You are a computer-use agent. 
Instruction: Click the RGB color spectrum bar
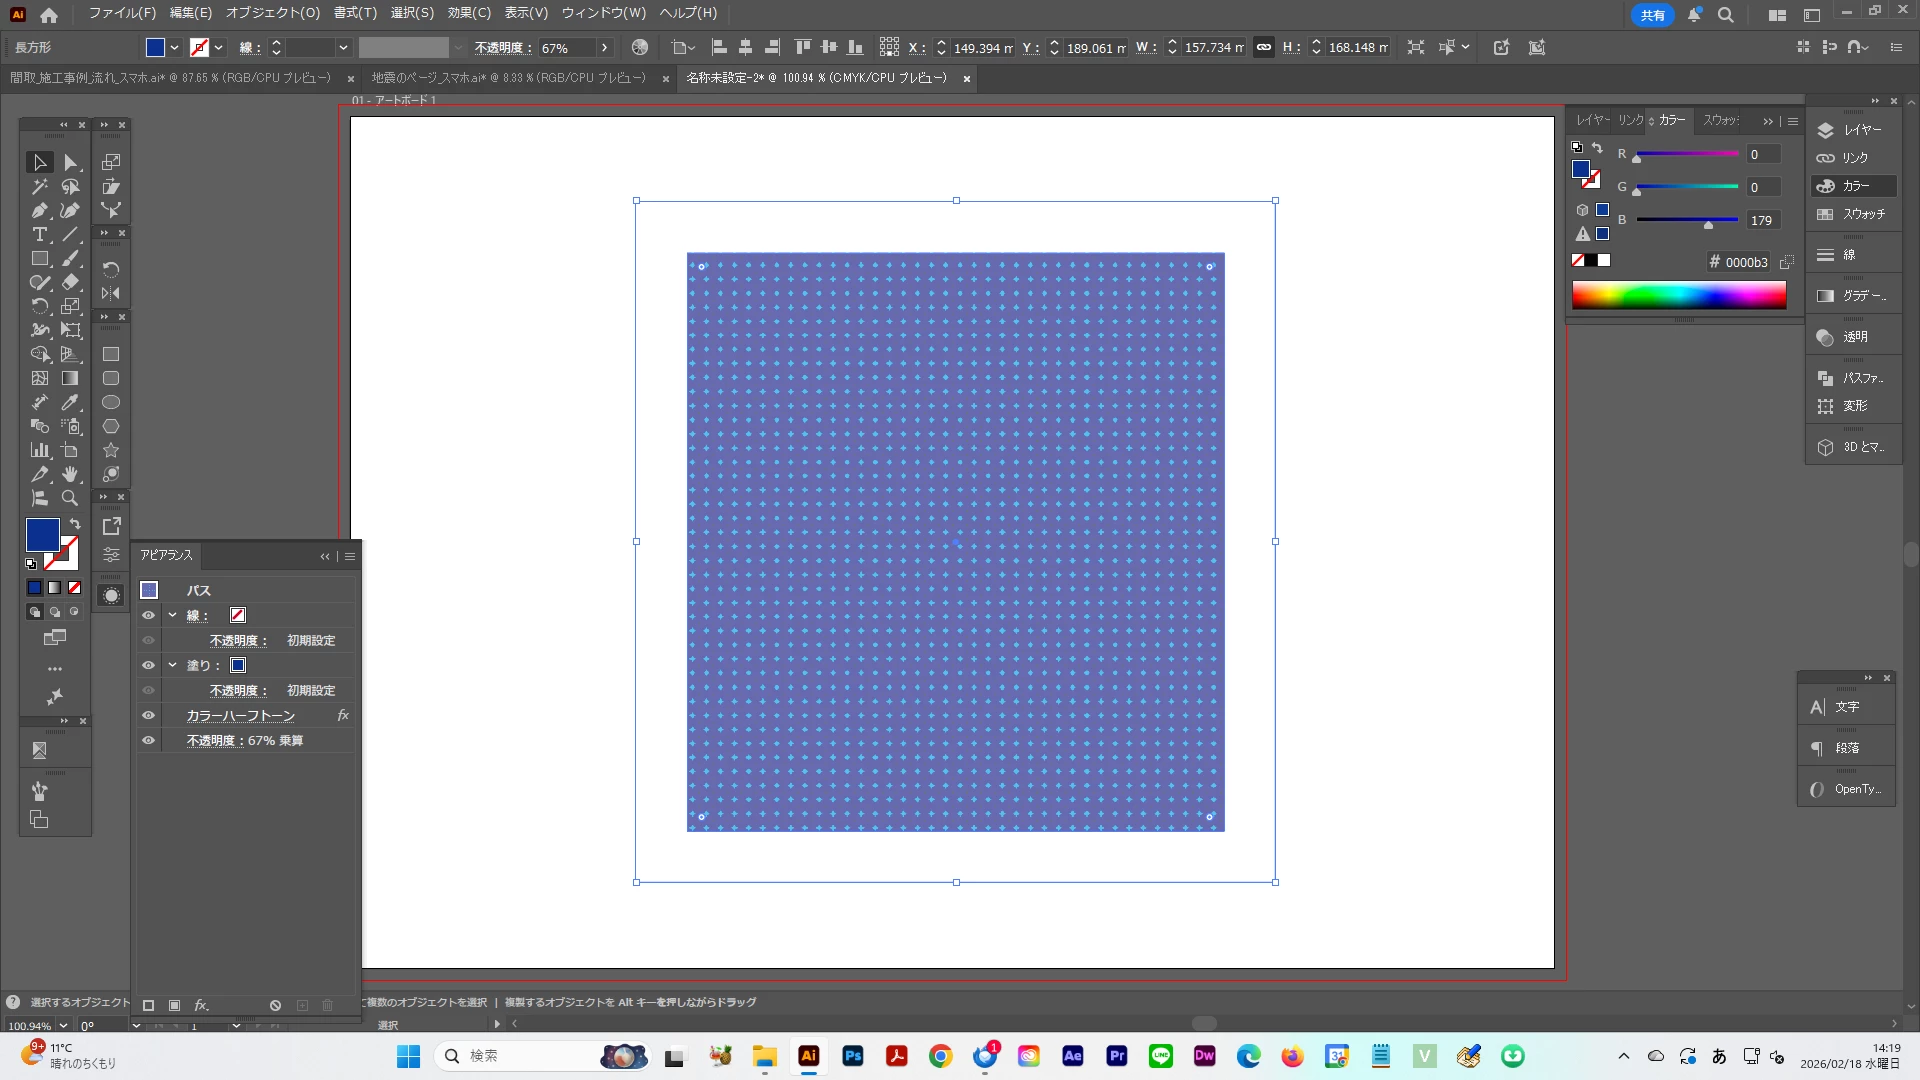coord(1678,295)
